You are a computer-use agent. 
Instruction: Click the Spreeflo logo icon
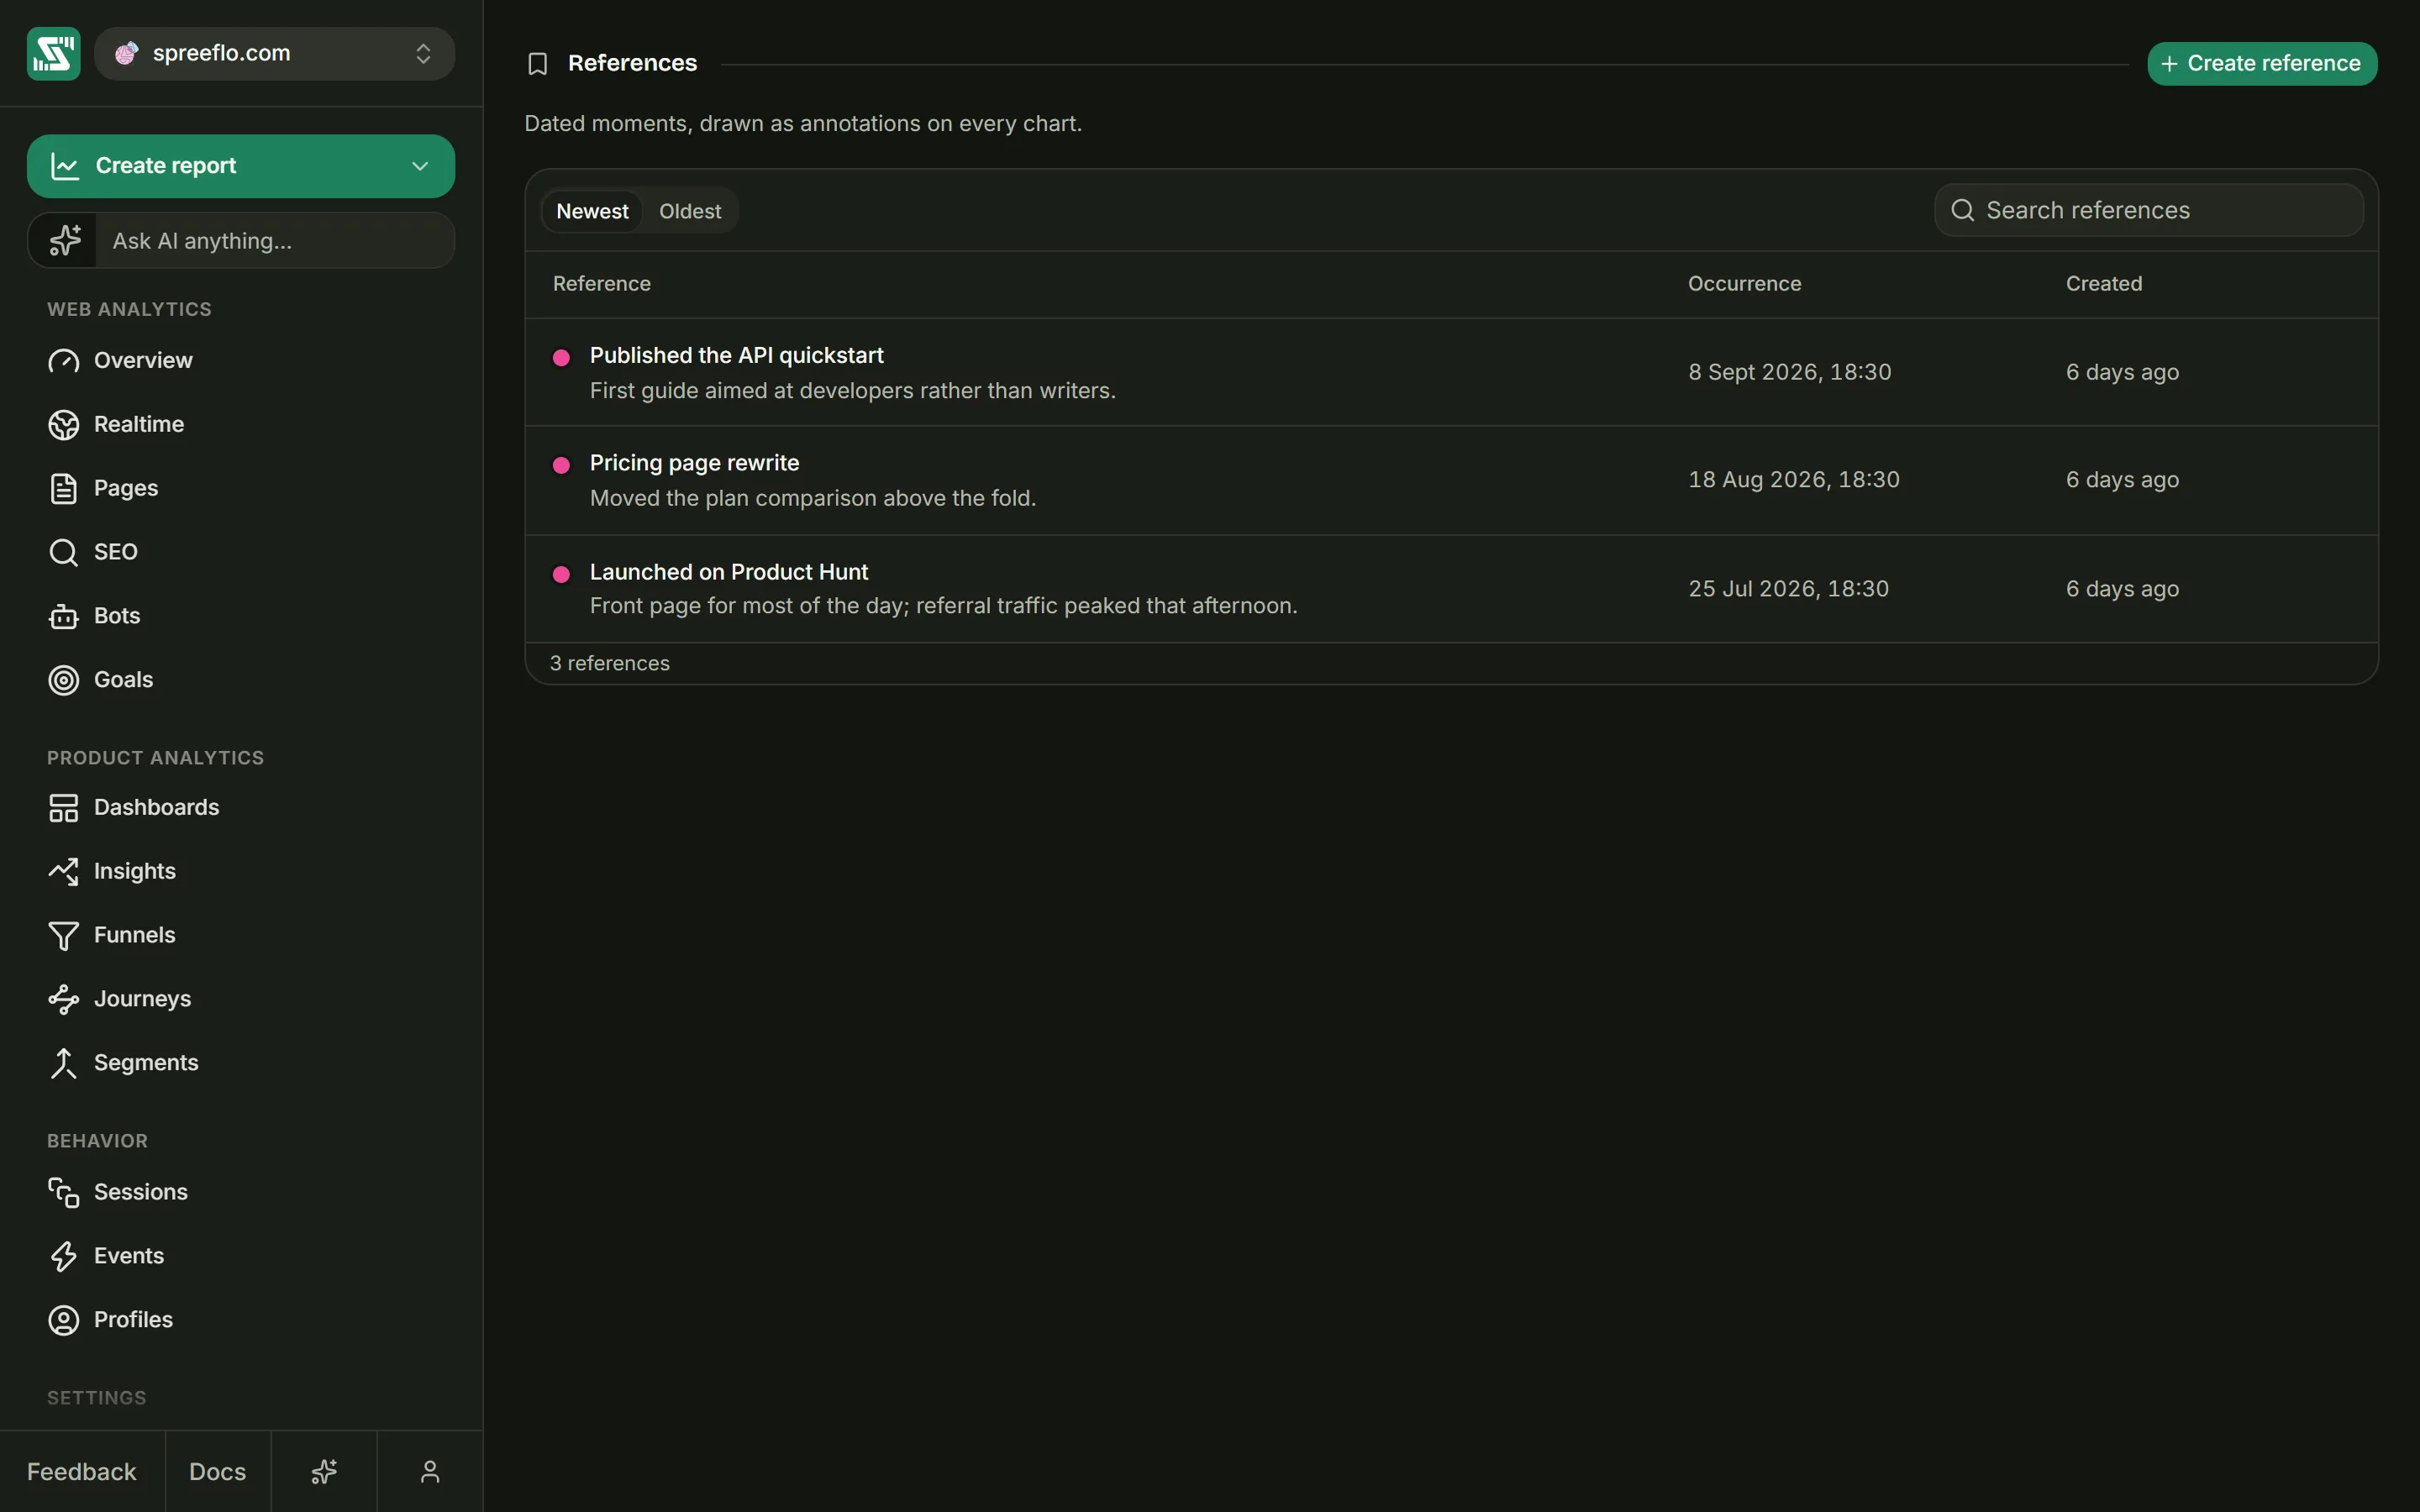click(x=53, y=53)
